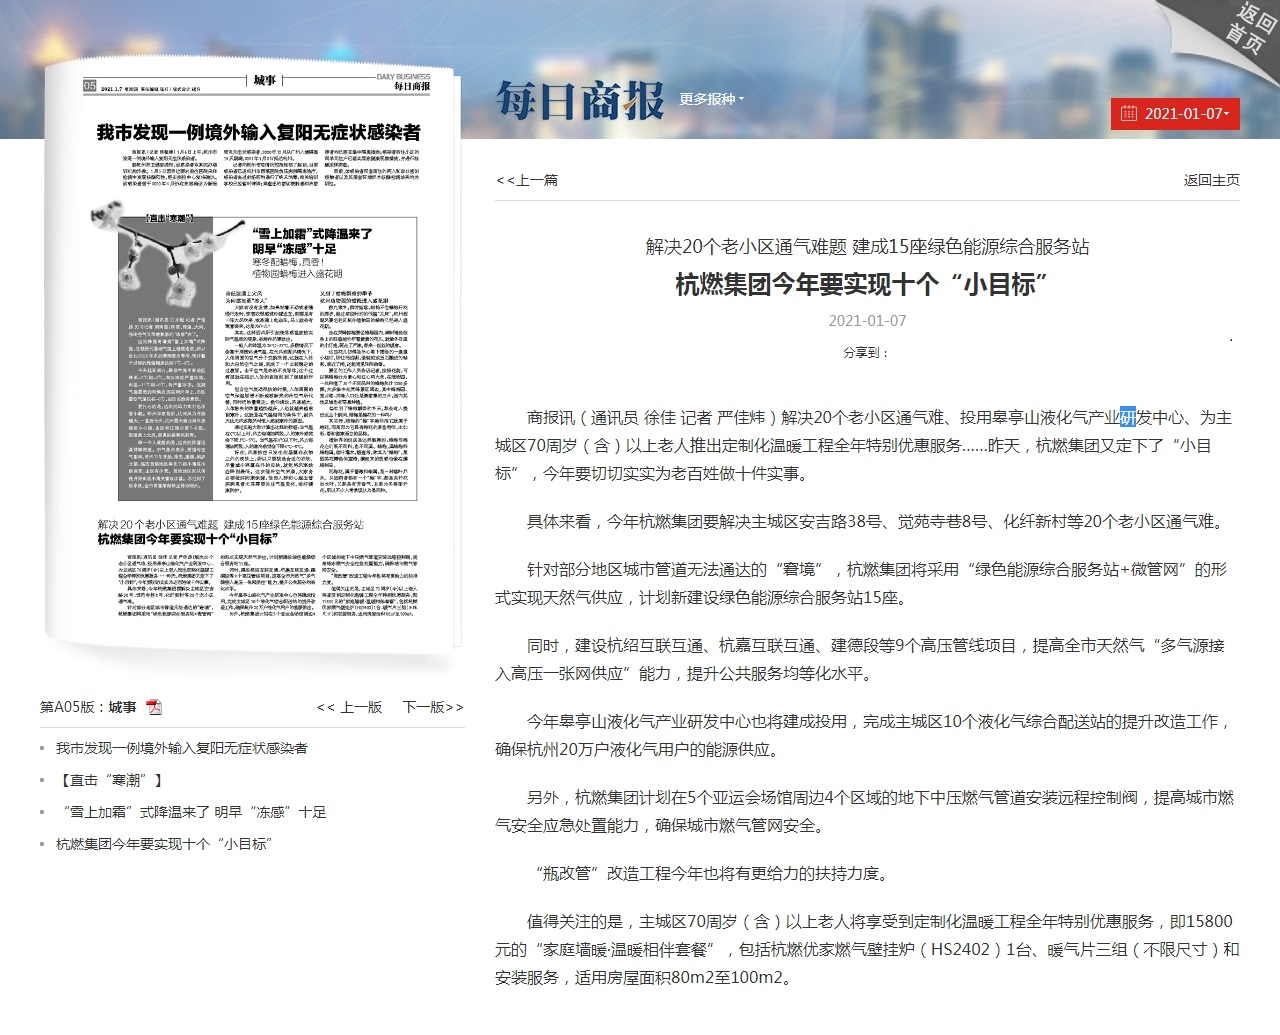The height and width of the screenshot is (1035, 1280).
Task: Open the 2021-01-07 date dropdown arrow
Action: 1226,114
